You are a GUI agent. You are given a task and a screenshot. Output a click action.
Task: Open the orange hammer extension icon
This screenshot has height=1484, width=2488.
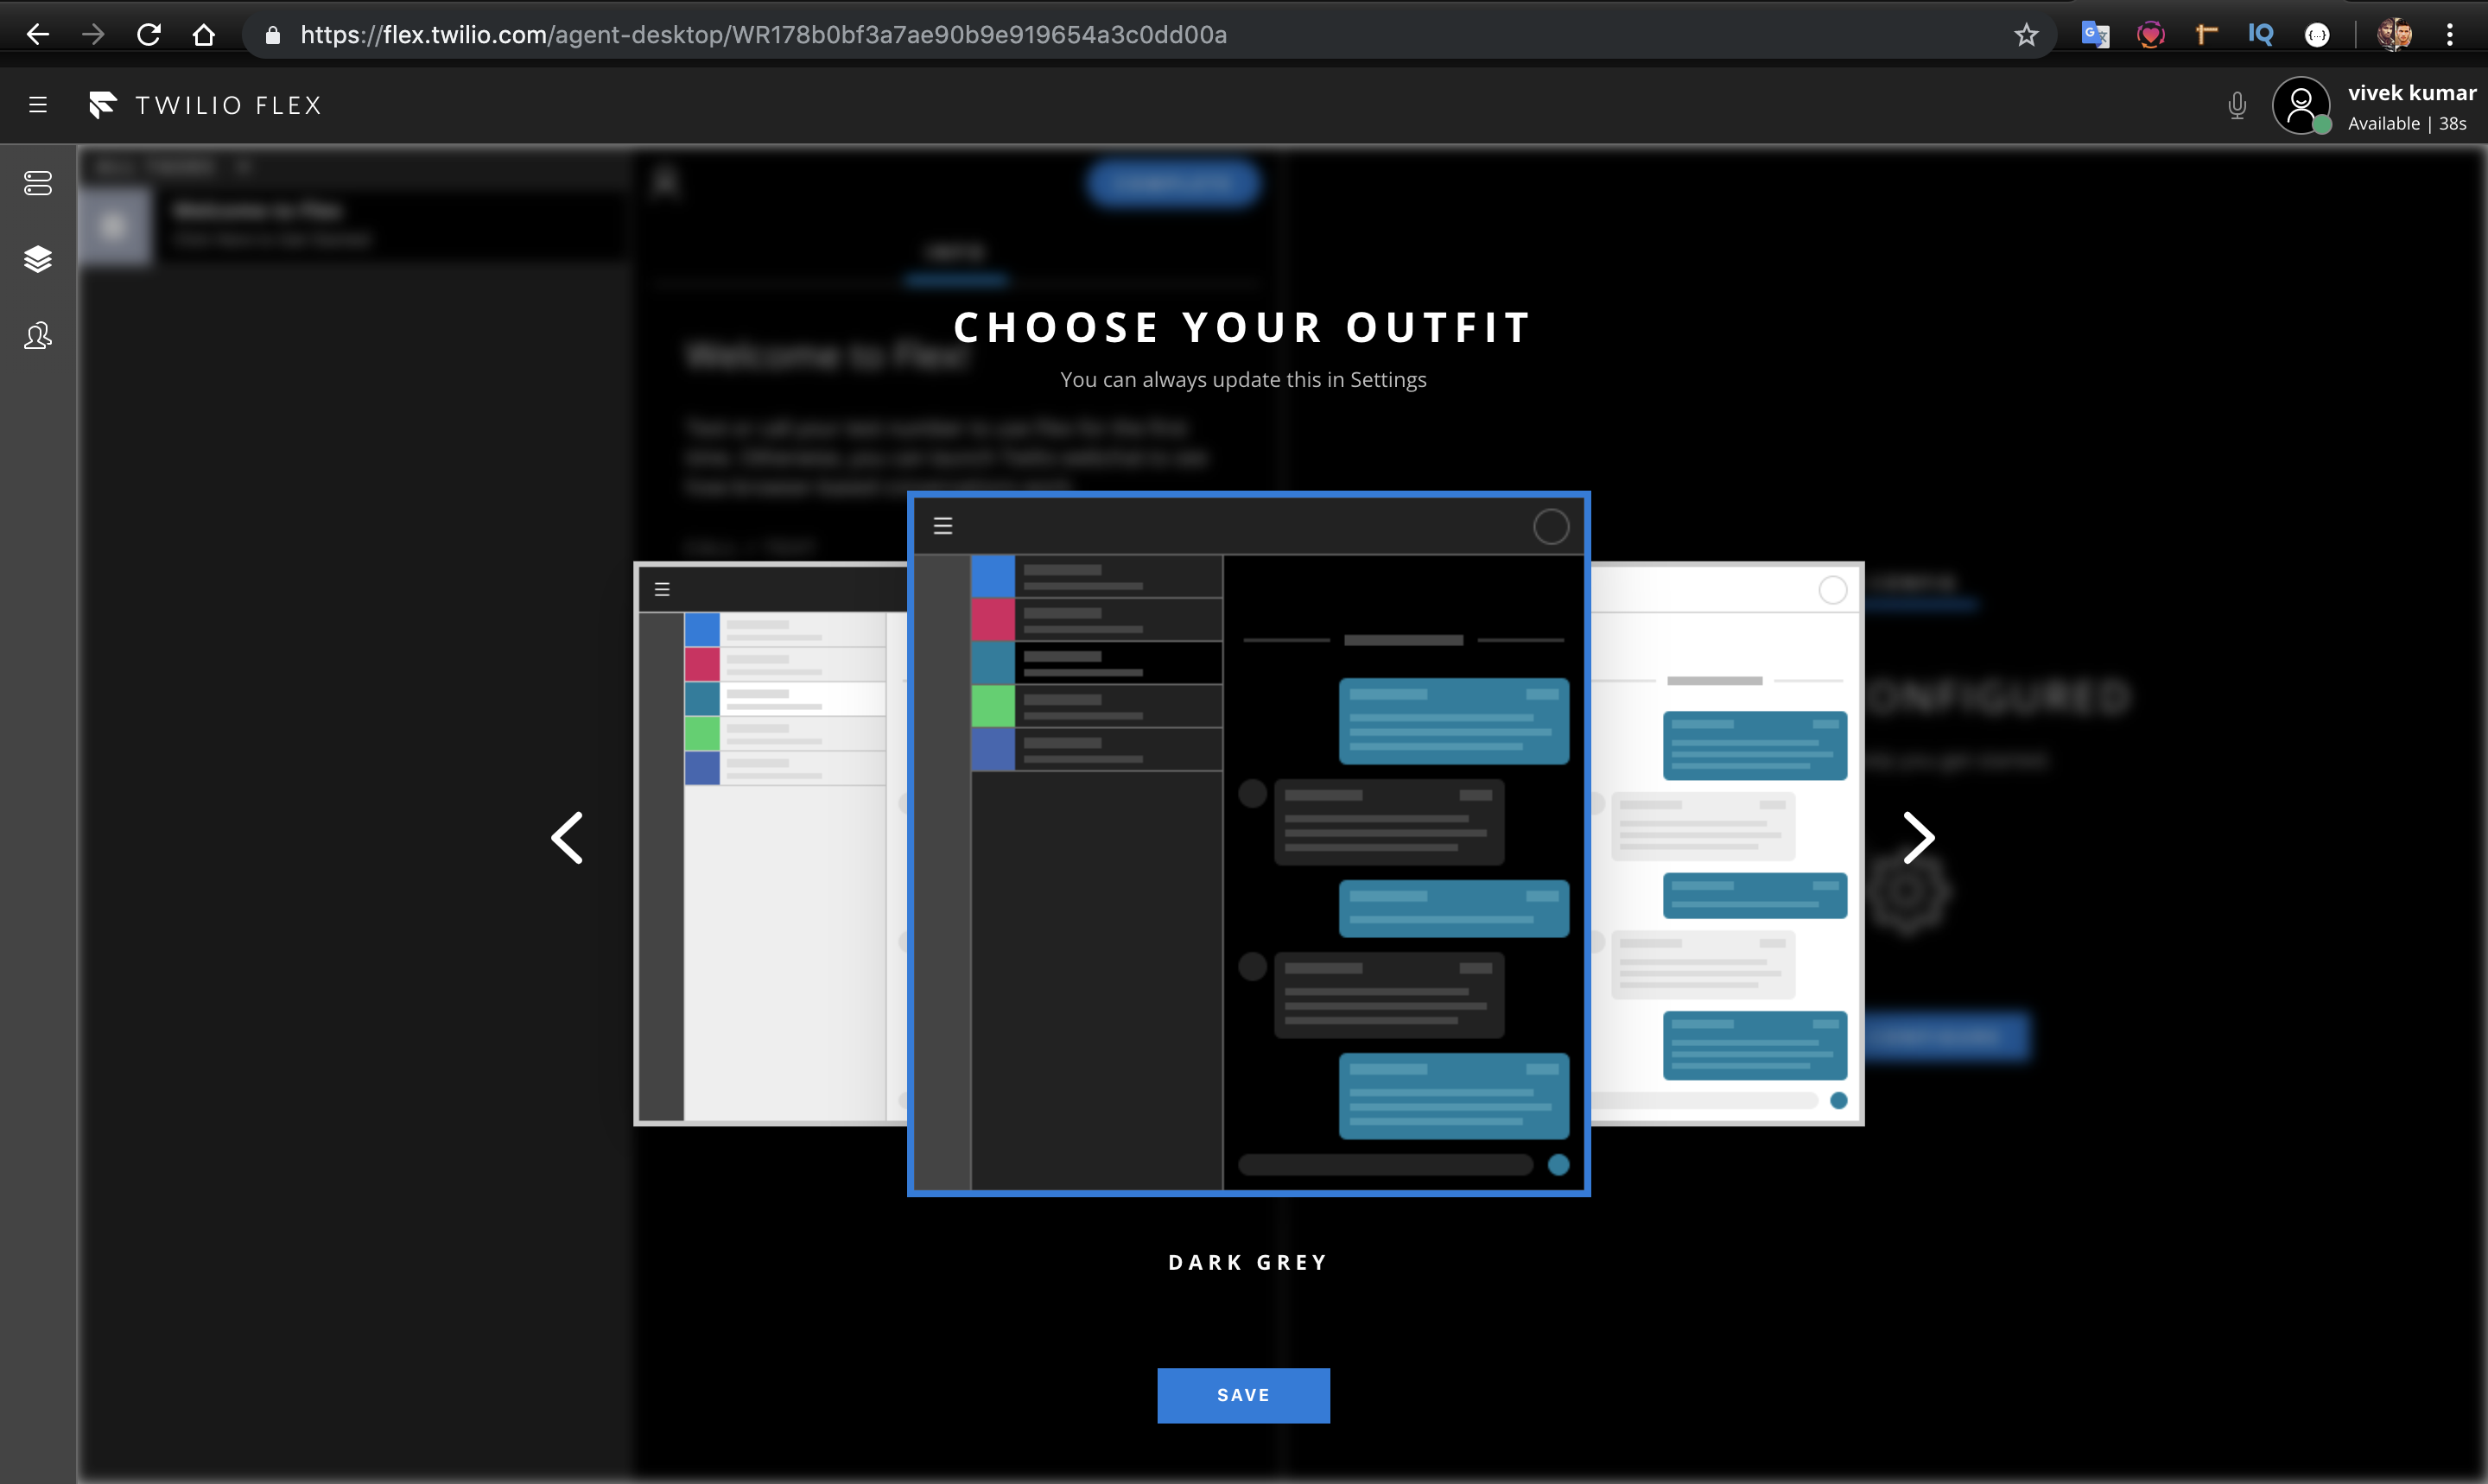click(x=2206, y=35)
